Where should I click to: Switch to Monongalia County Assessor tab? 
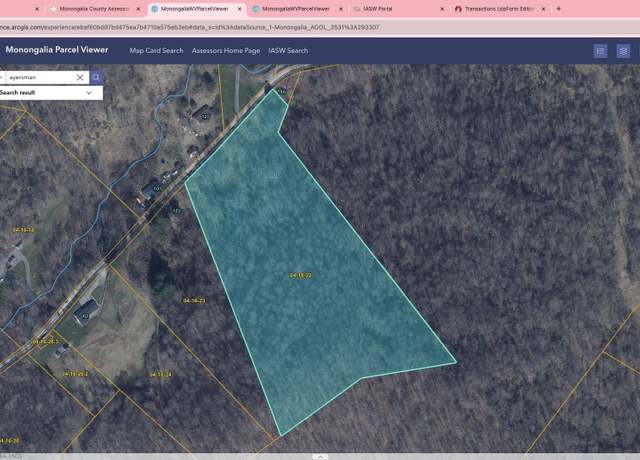94,9
